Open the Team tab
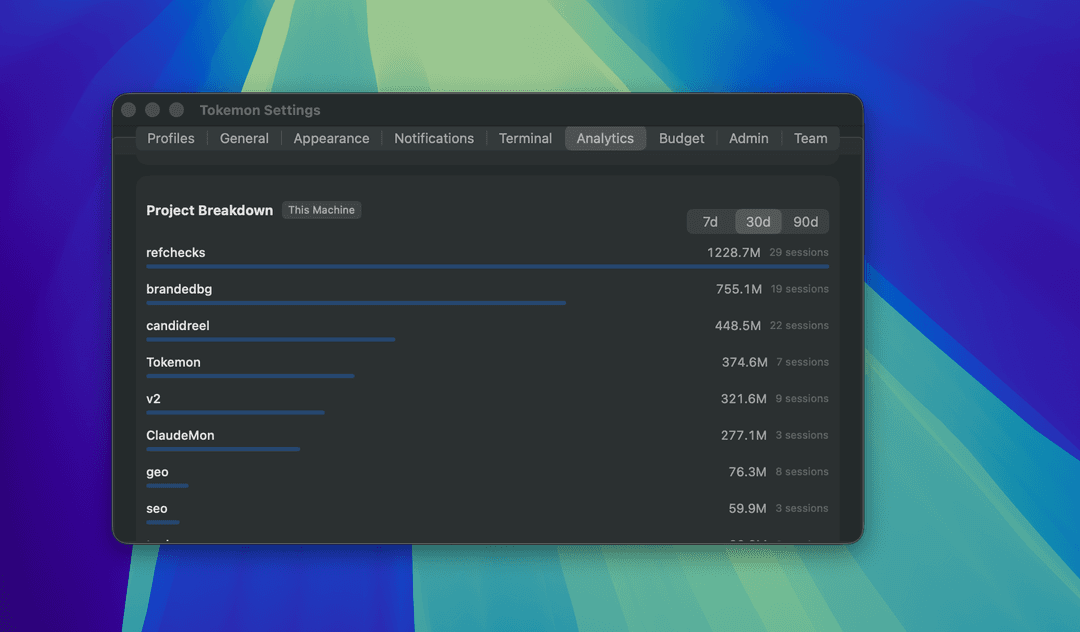This screenshot has height=632, width=1080. pyautogui.click(x=810, y=138)
